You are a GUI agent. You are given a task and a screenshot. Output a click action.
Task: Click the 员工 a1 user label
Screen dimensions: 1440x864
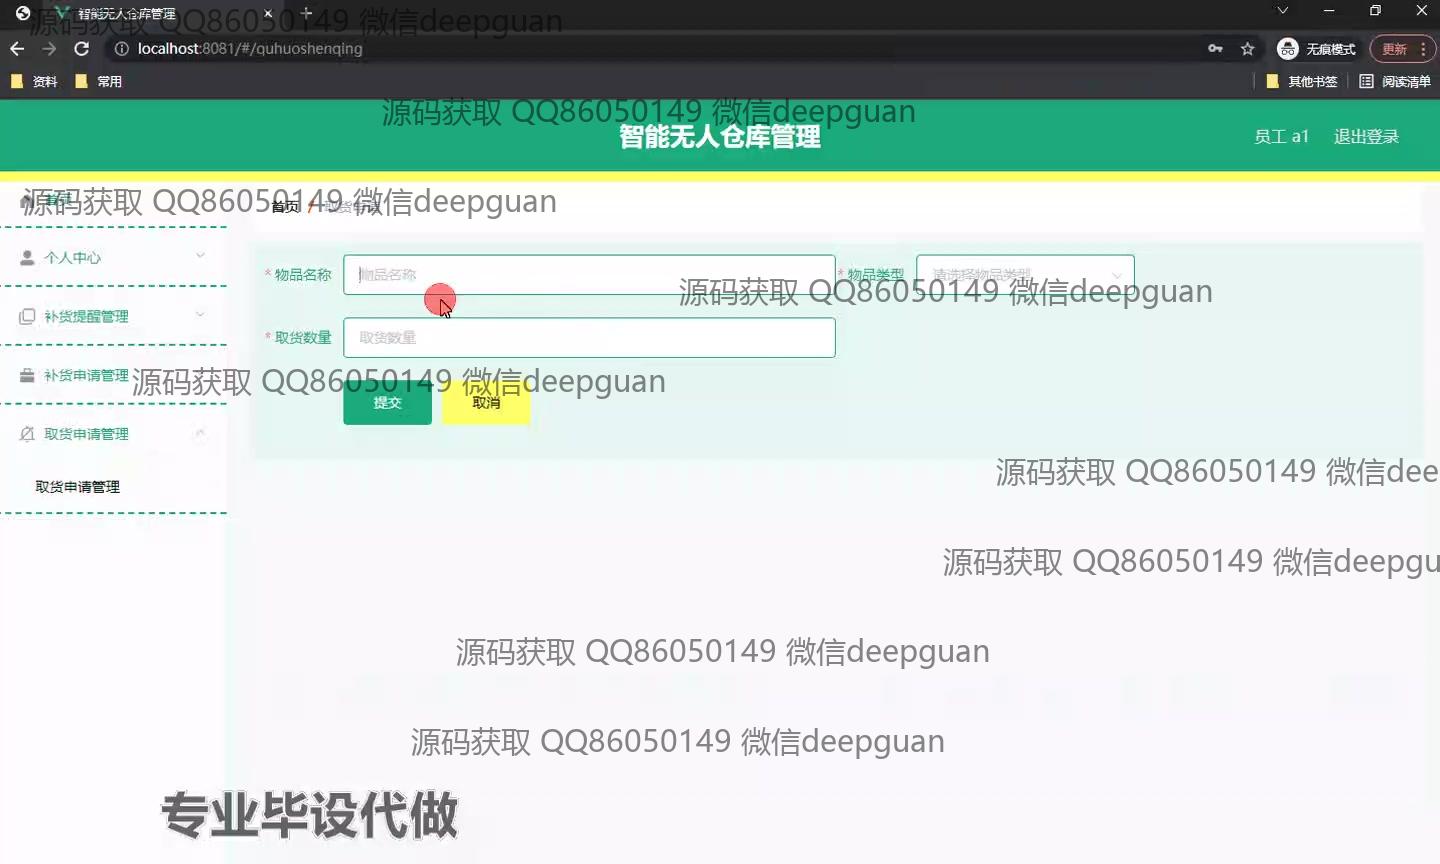point(1281,137)
